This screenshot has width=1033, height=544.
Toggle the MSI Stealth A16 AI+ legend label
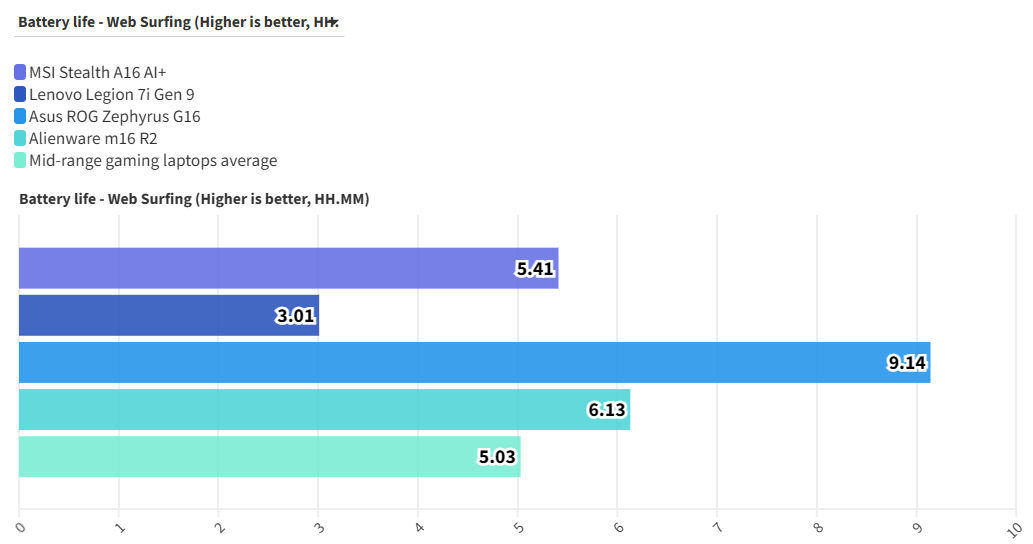point(97,72)
